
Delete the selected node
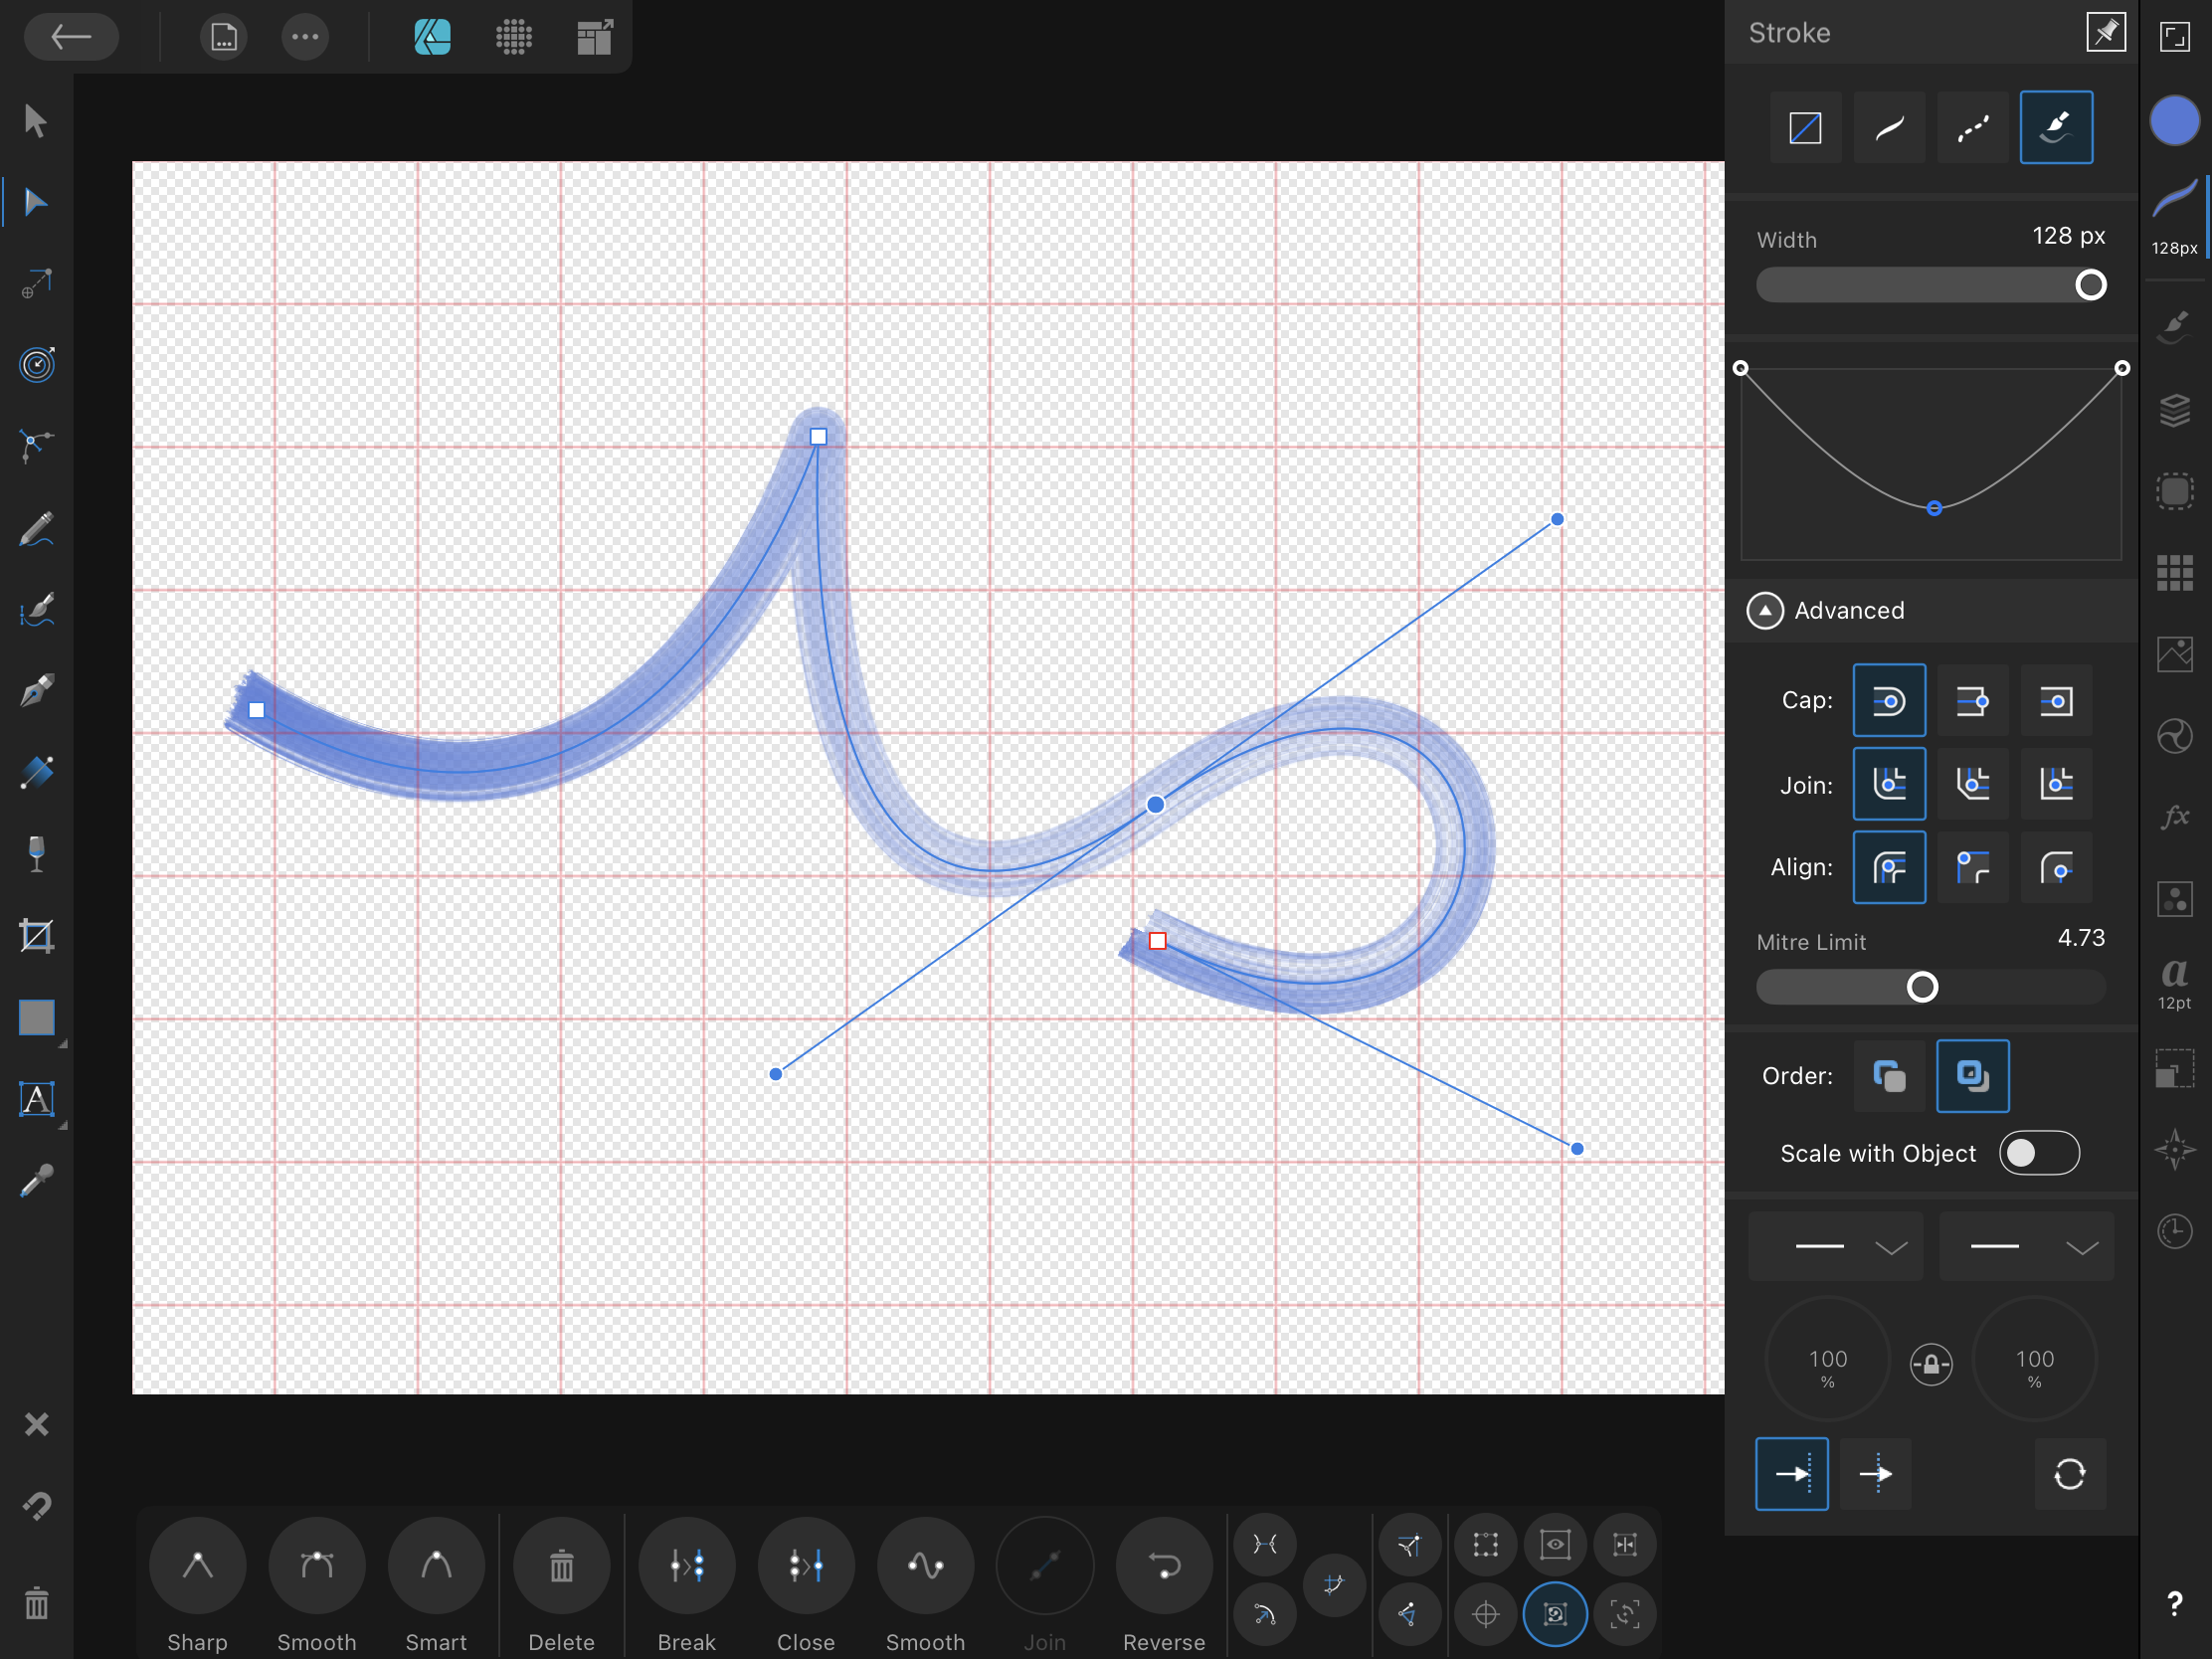click(x=561, y=1585)
